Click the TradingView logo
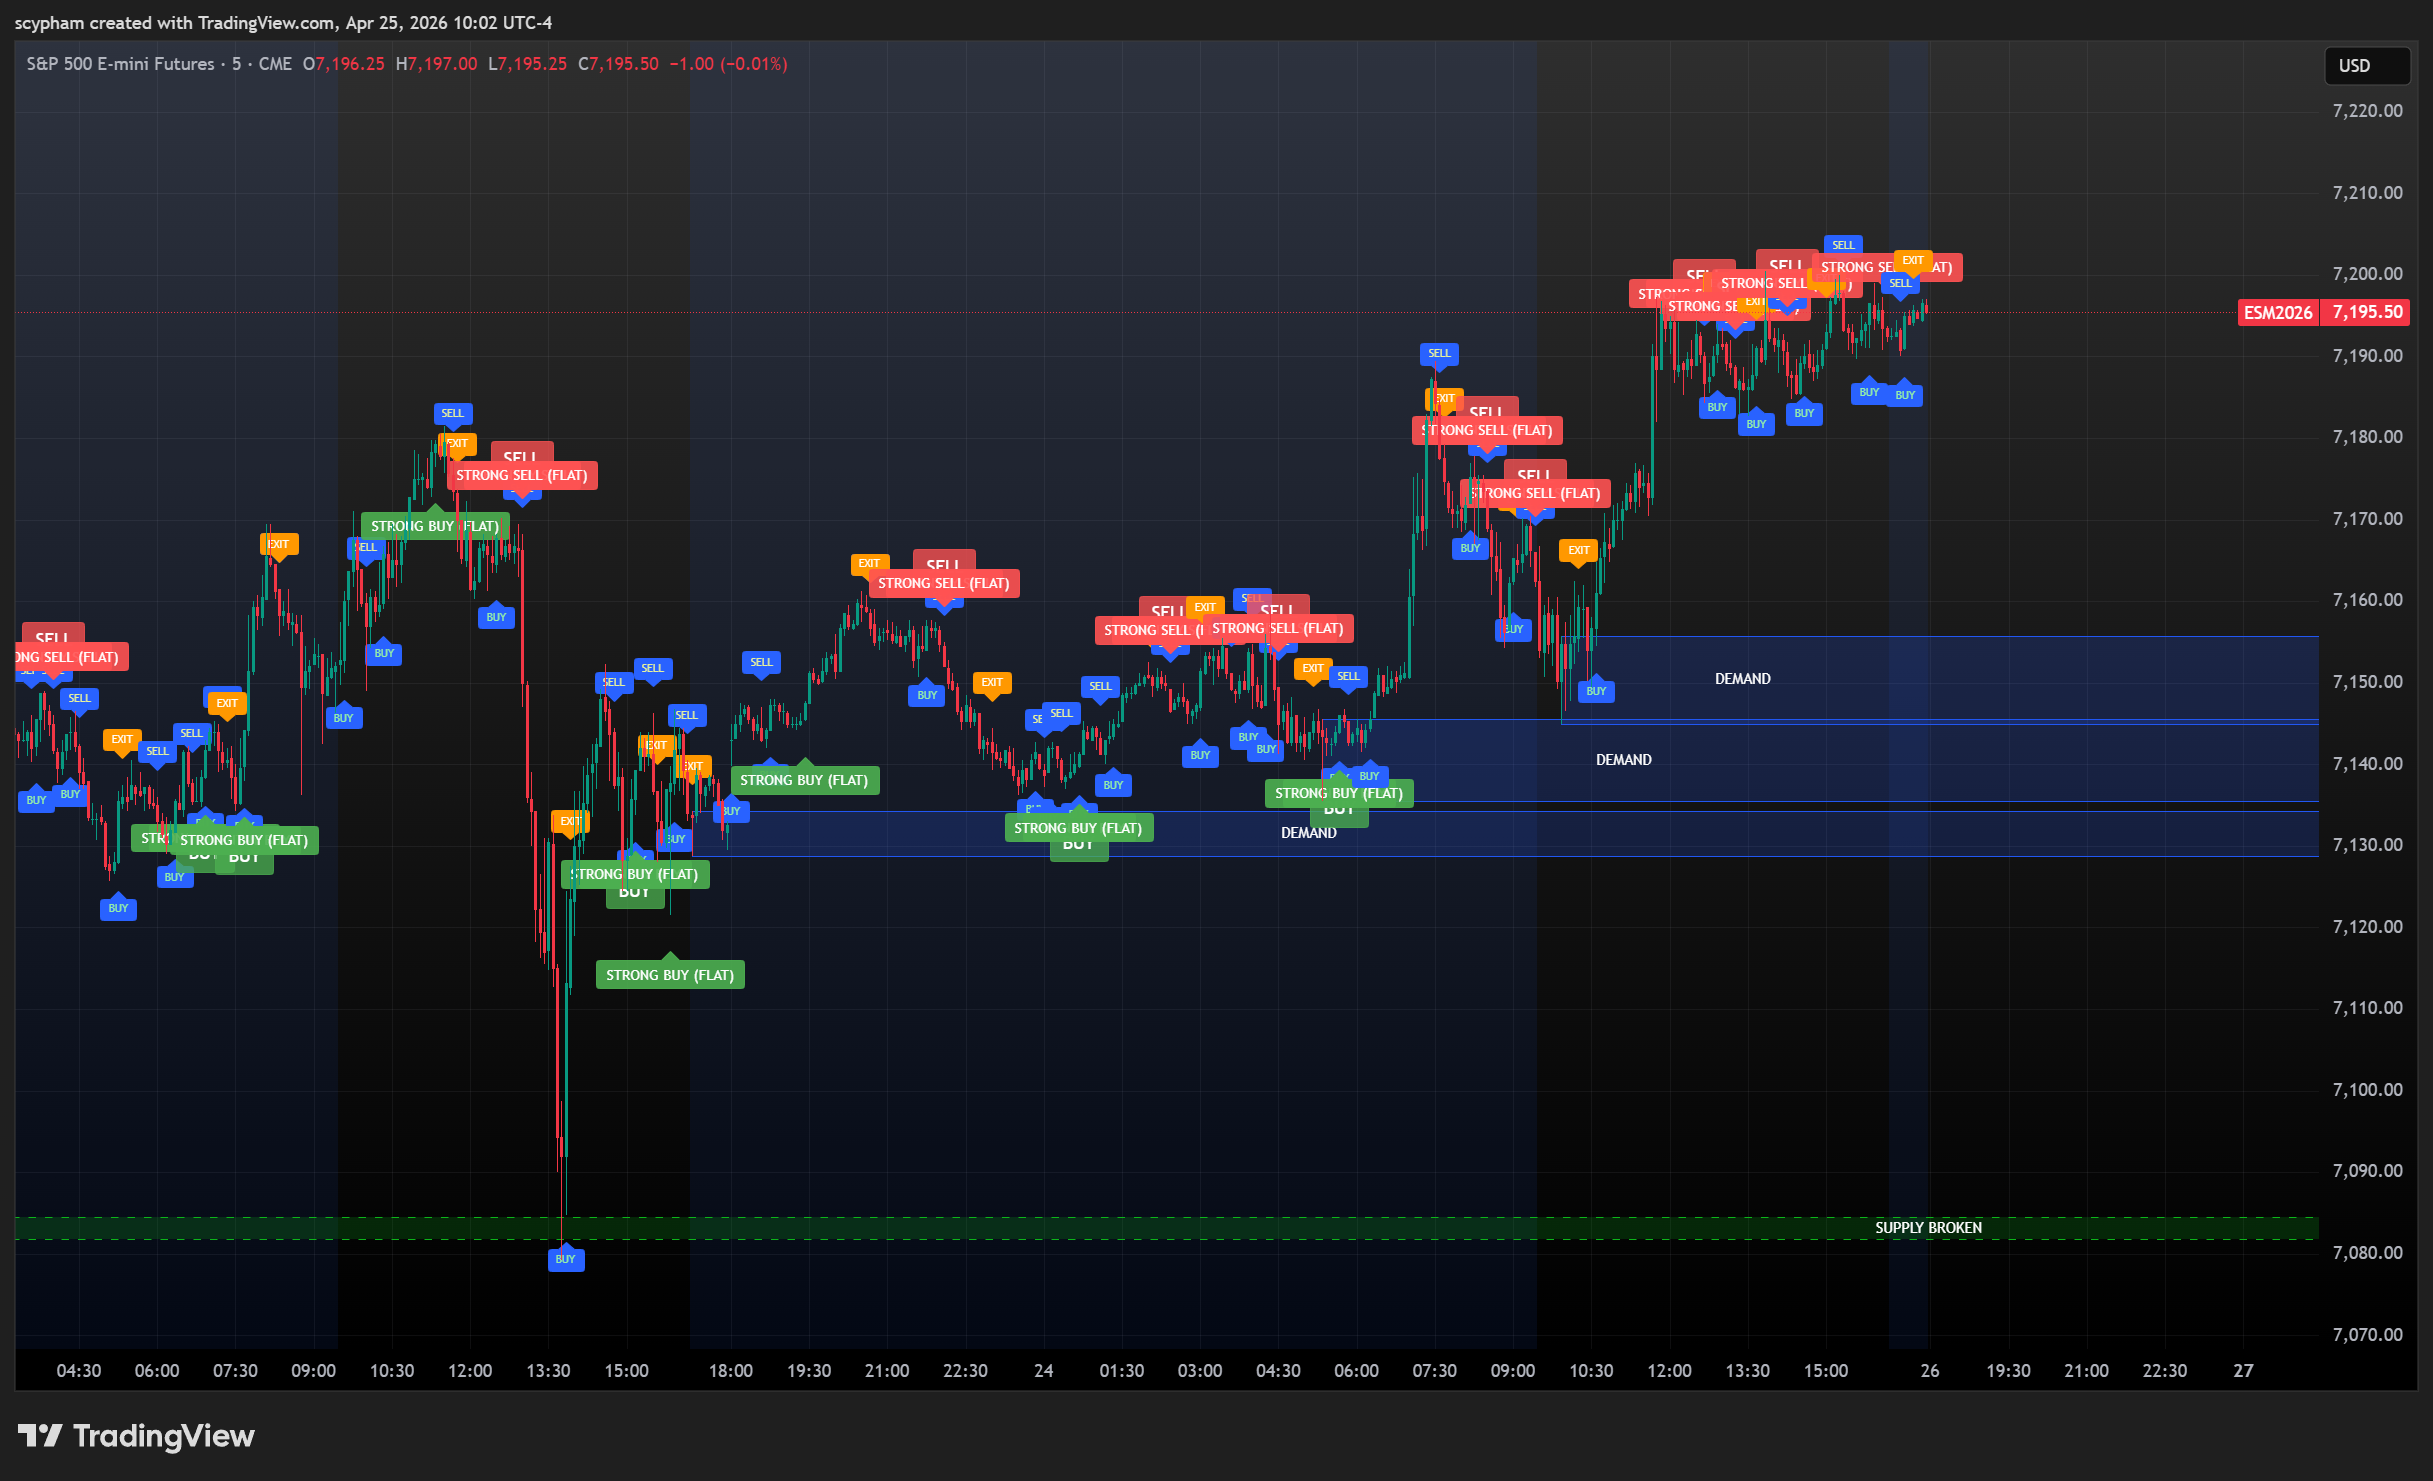This screenshot has height=1481, width=2433. 40,1437
